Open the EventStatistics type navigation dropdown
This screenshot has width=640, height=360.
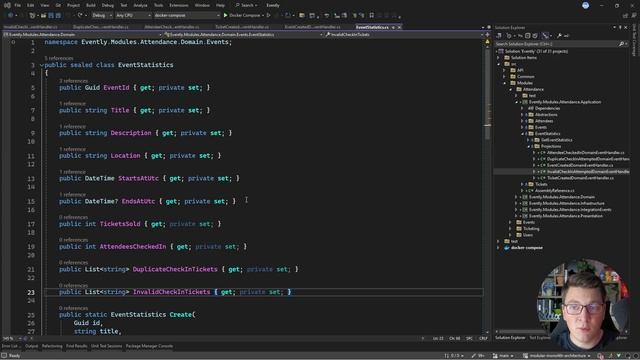coord(243,35)
